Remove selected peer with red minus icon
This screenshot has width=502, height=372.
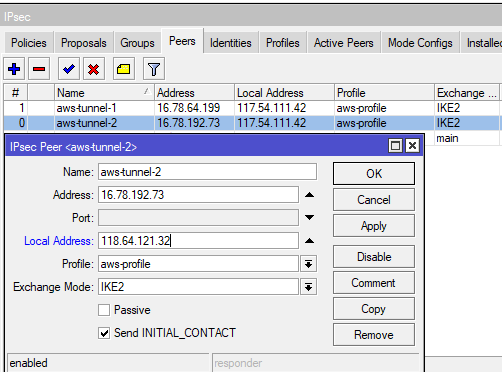click(39, 69)
